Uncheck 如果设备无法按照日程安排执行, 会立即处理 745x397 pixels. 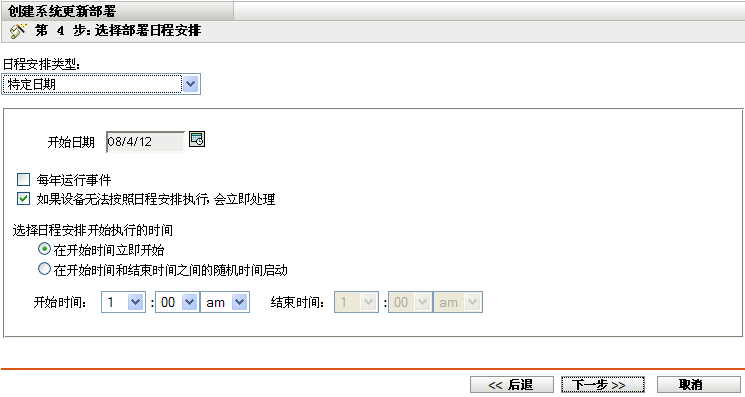[23, 198]
